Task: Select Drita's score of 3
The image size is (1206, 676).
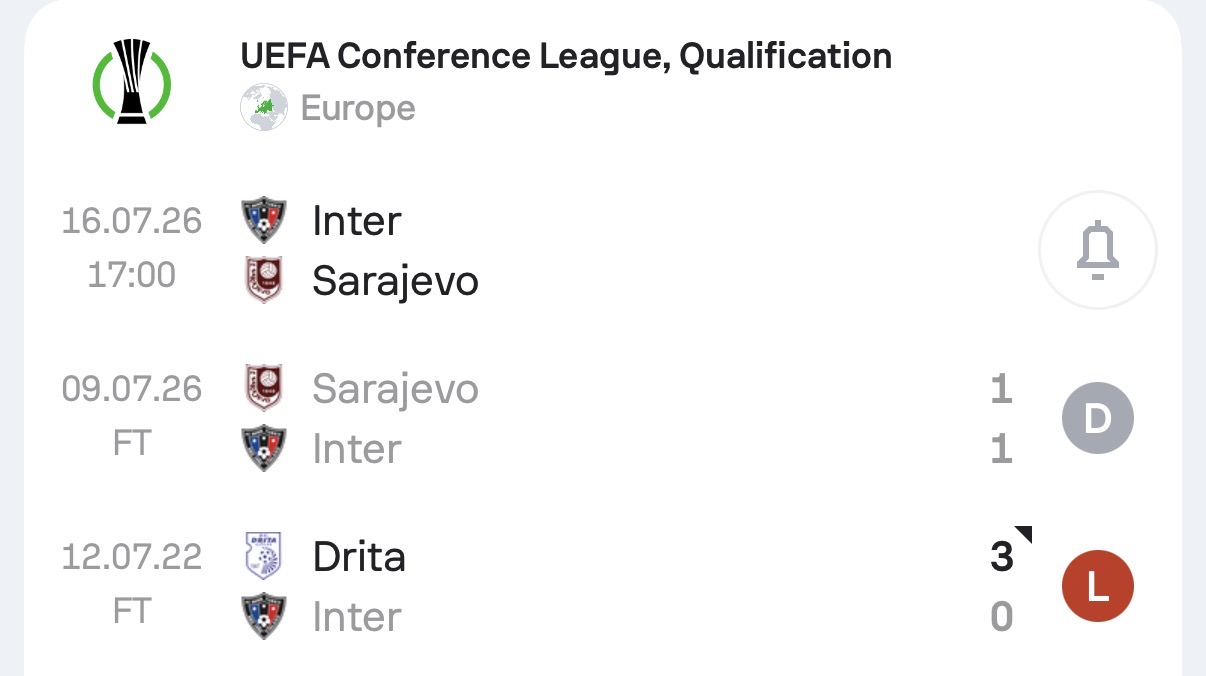Action: point(1002,557)
